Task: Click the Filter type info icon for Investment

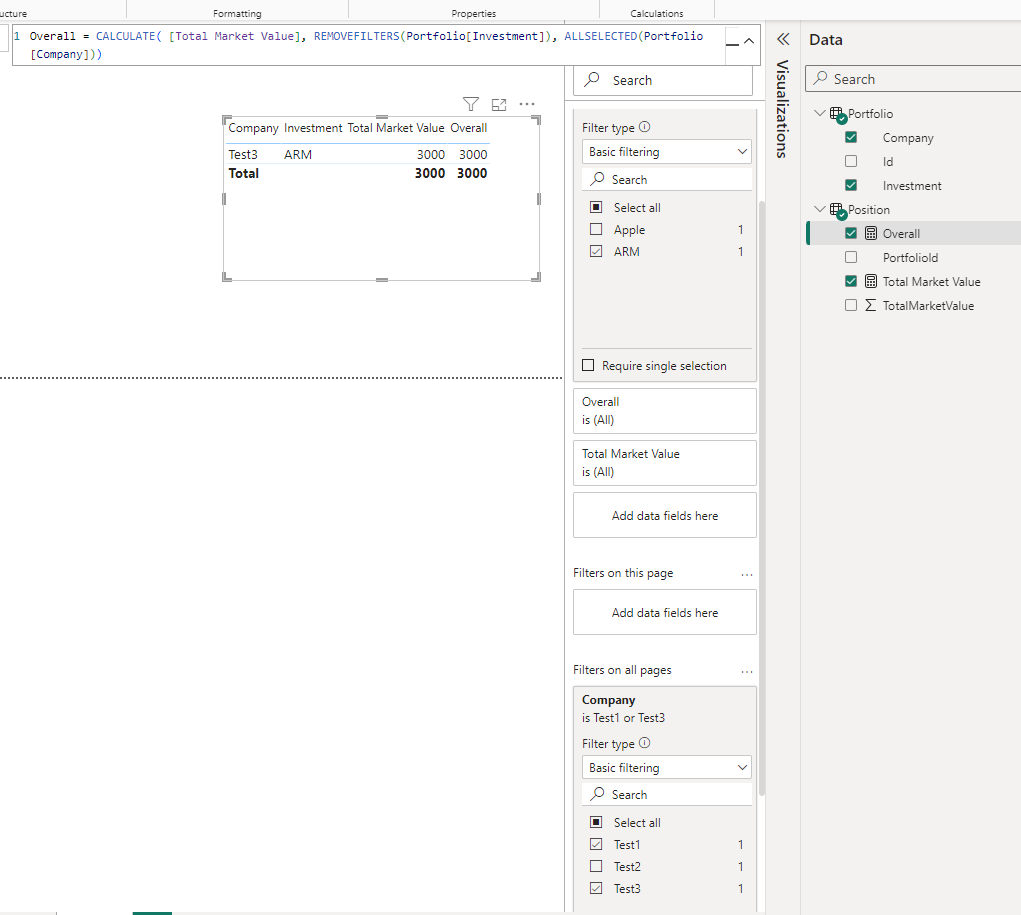Action: coord(644,127)
